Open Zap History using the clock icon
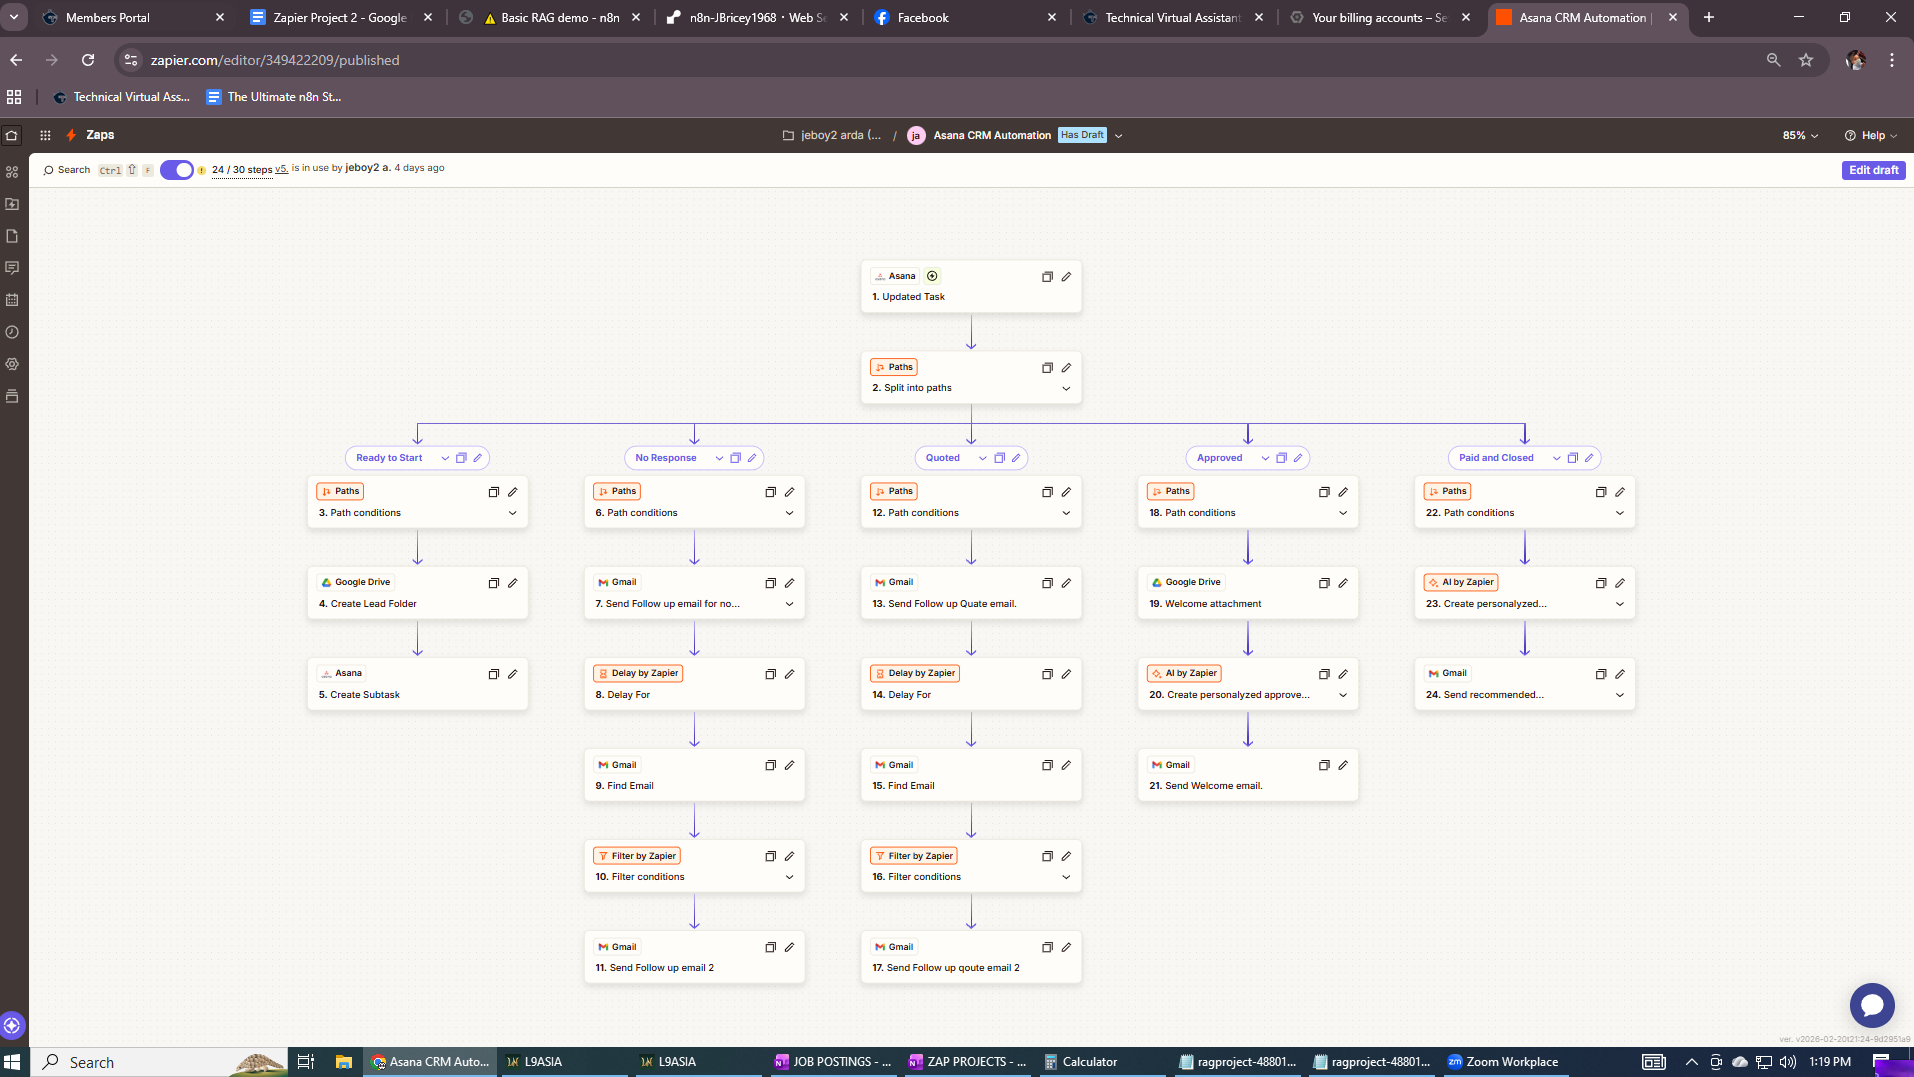Image resolution: width=1914 pixels, height=1077 pixels. [x=12, y=332]
